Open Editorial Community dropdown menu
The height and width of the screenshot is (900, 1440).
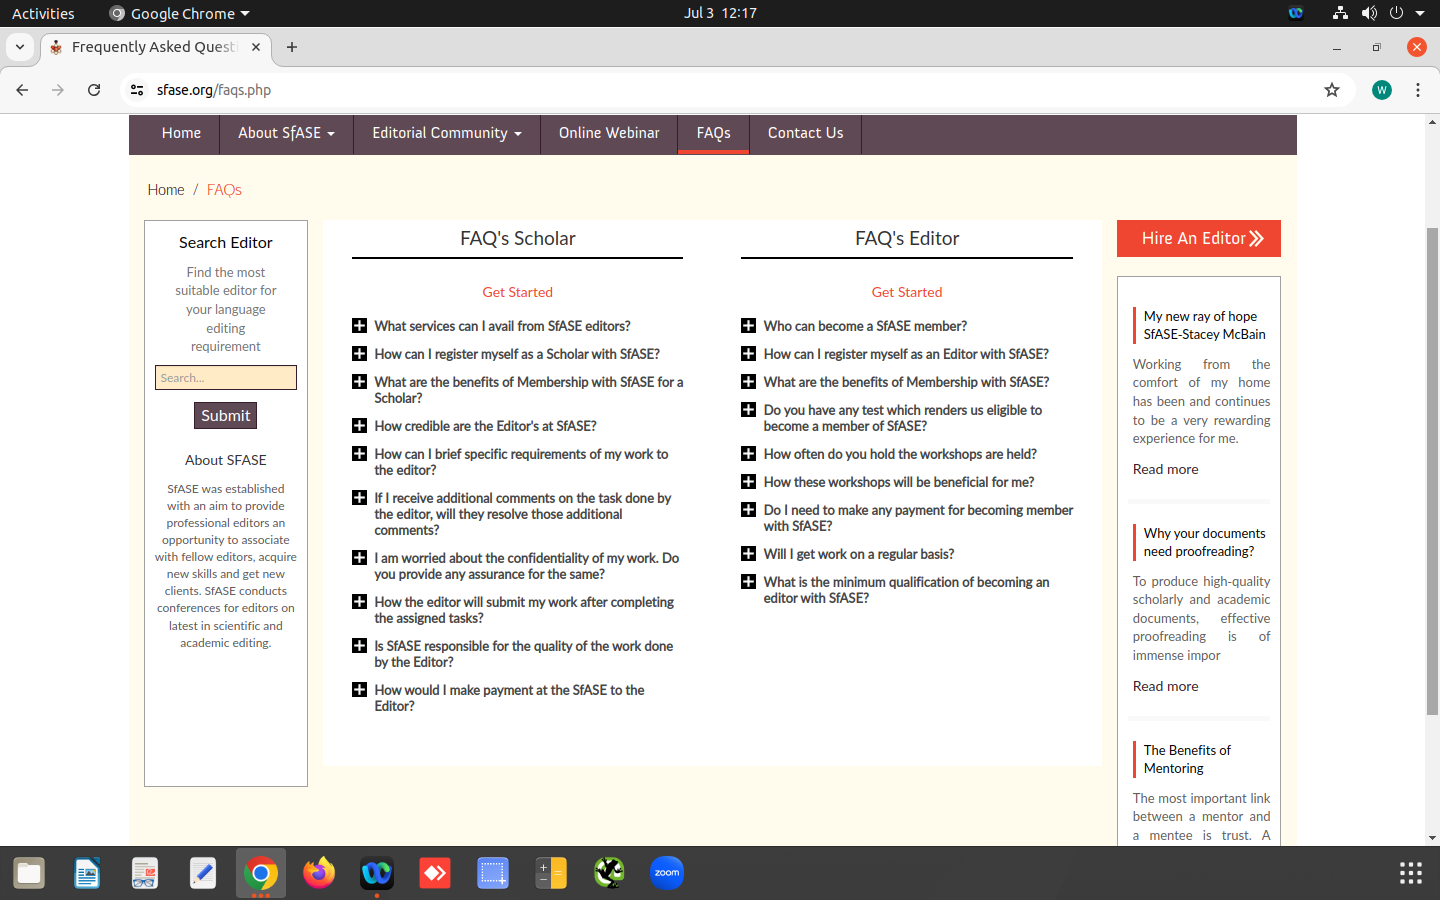447,133
